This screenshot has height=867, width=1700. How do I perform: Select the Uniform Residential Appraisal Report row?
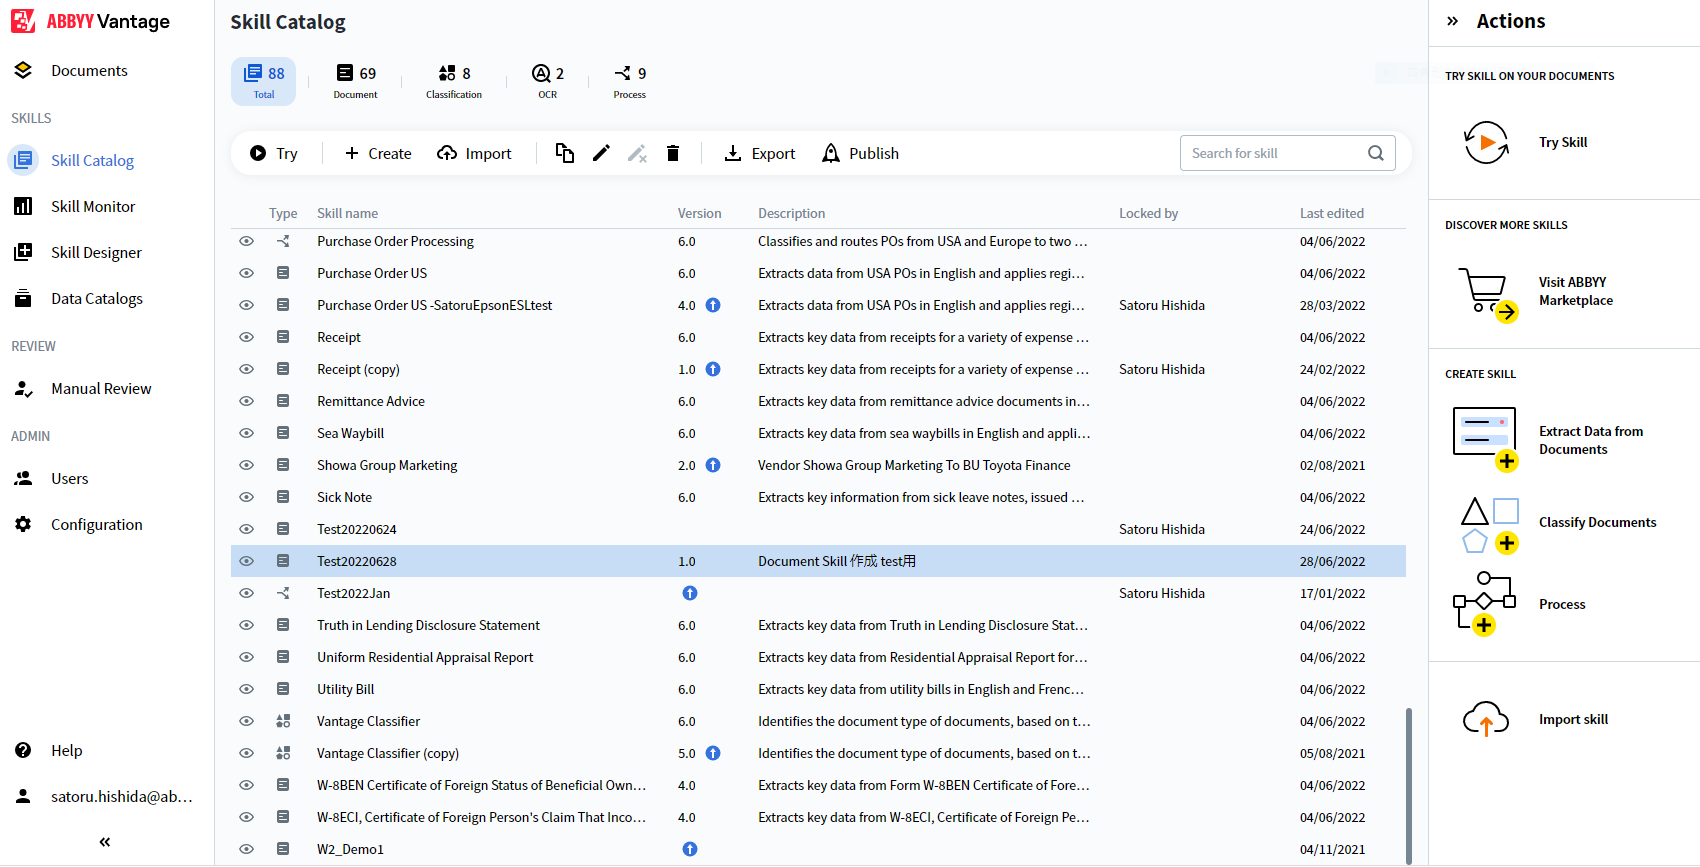(x=818, y=657)
